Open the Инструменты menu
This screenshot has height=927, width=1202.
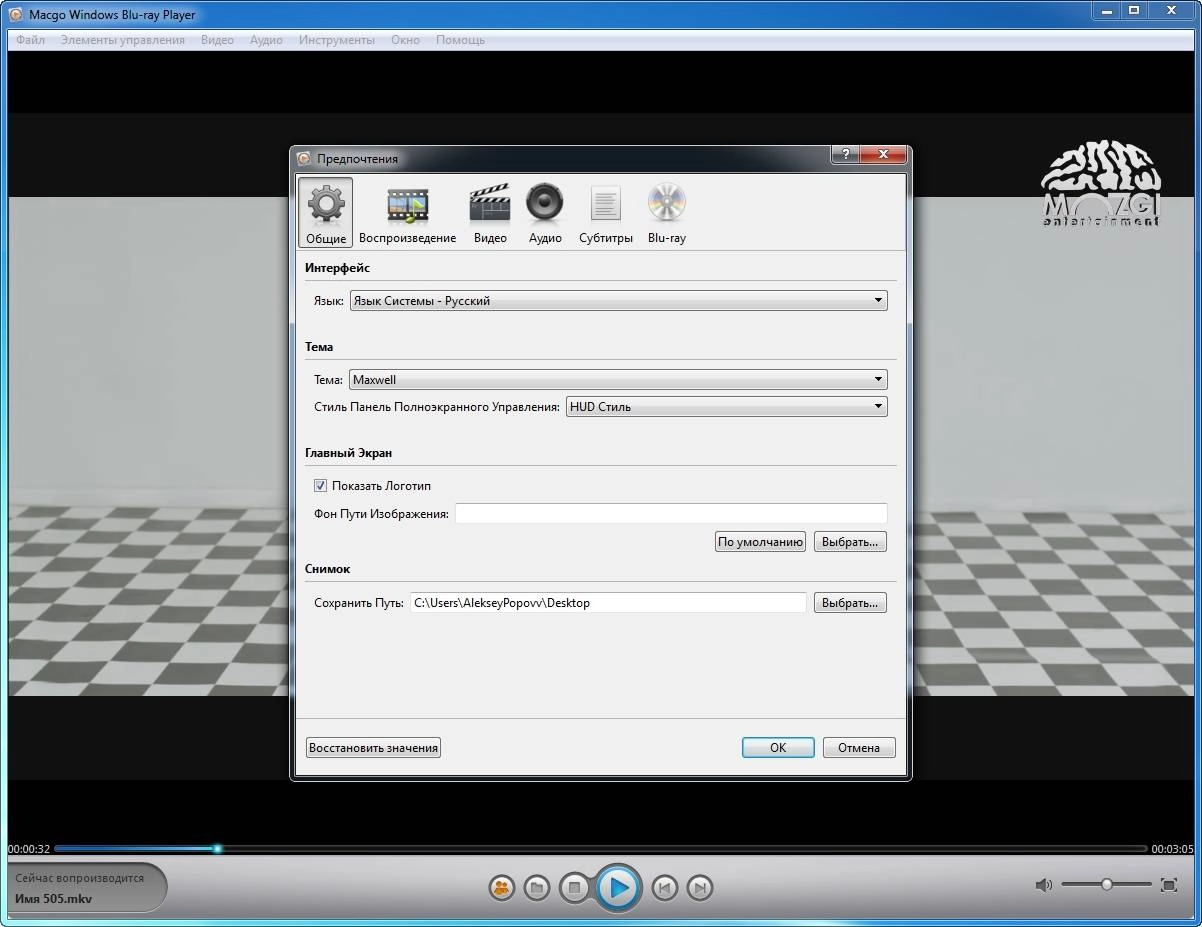click(x=337, y=40)
